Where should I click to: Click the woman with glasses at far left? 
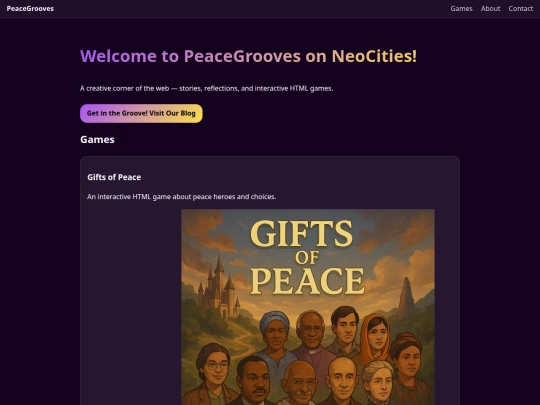click(213, 372)
